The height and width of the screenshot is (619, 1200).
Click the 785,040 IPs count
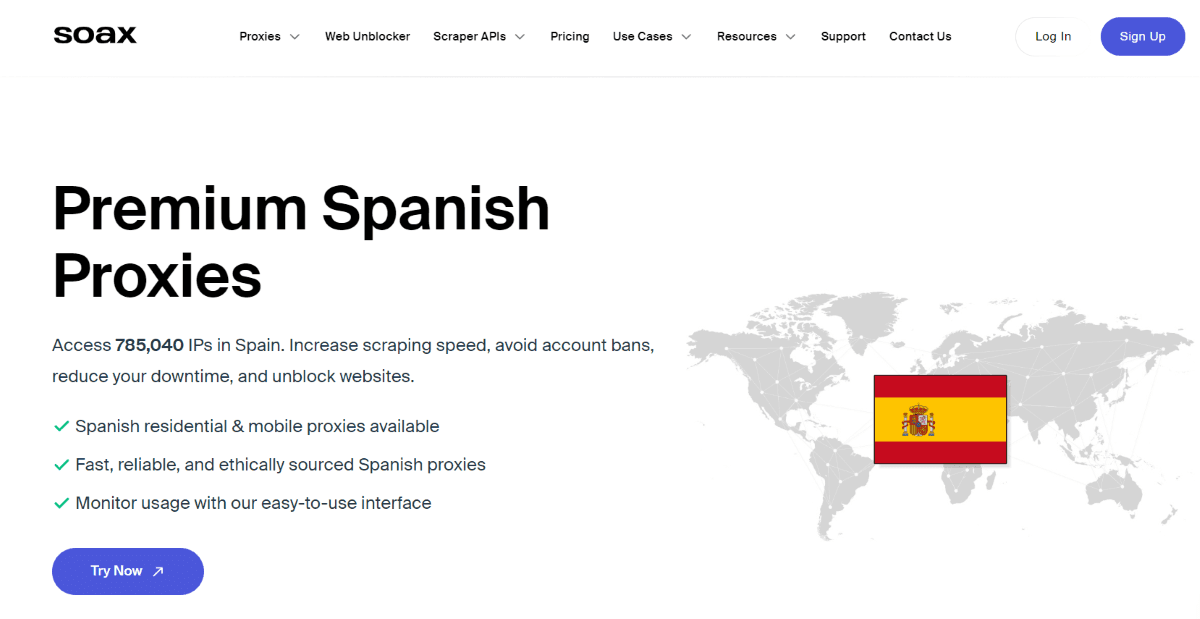(x=149, y=345)
